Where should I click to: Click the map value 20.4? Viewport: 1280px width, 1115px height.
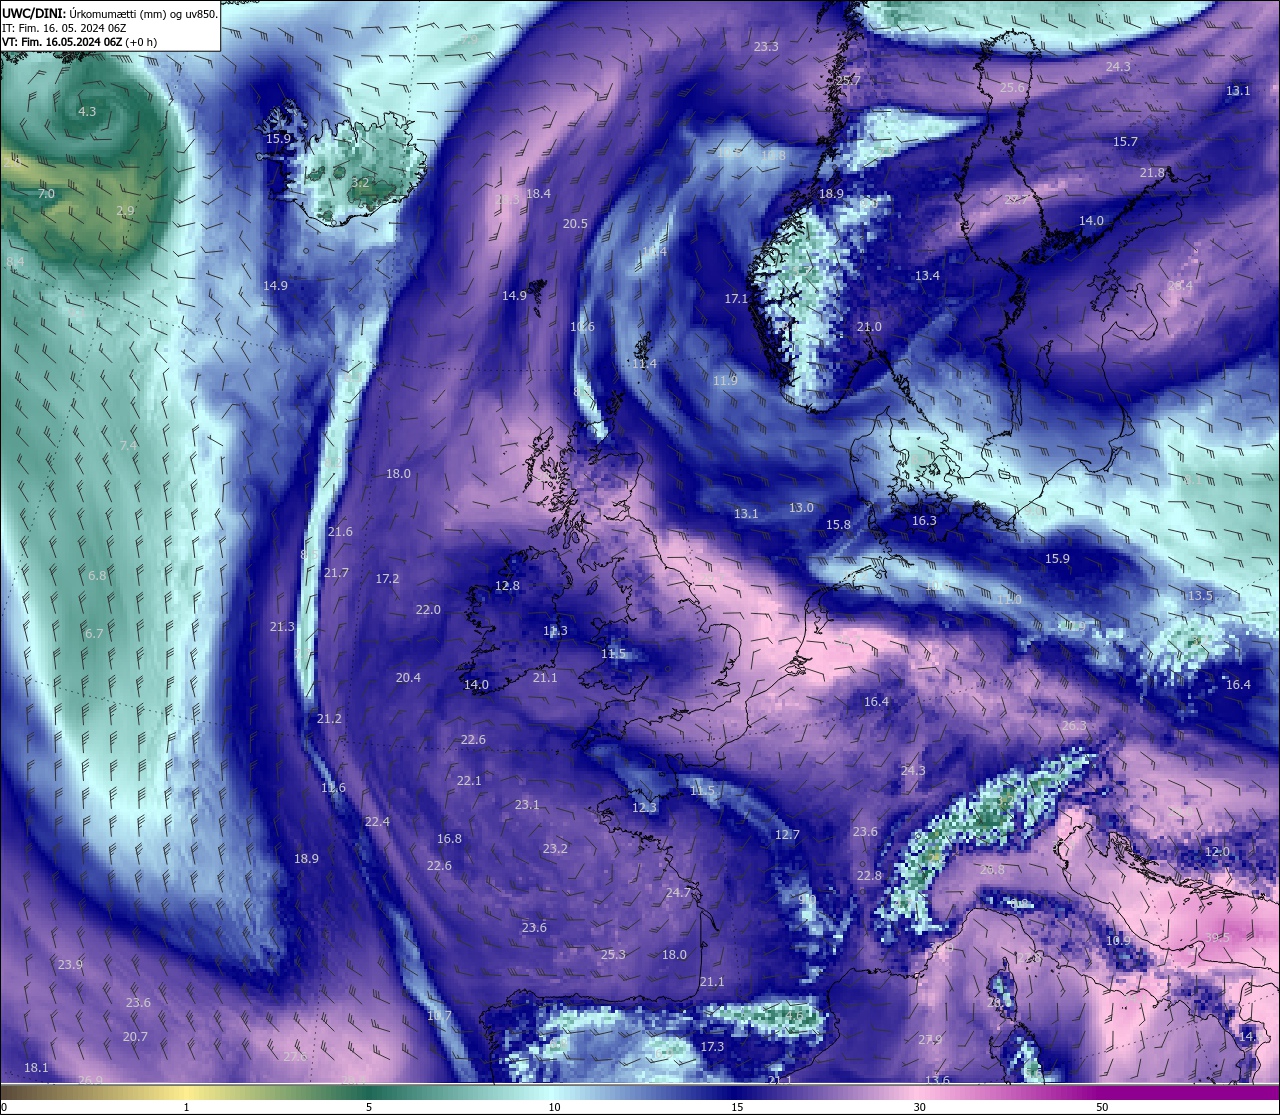click(x=408, y=677)
